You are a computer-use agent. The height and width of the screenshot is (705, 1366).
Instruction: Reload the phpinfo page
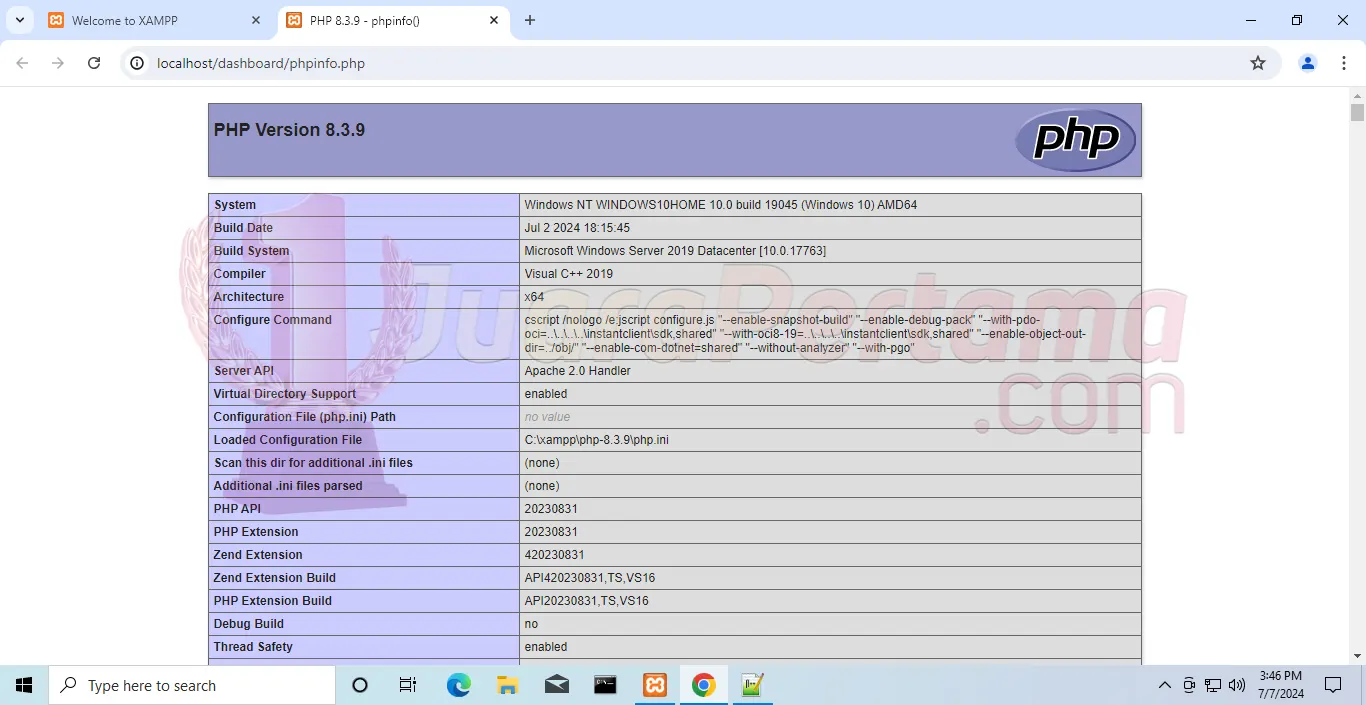click(94, 63)
